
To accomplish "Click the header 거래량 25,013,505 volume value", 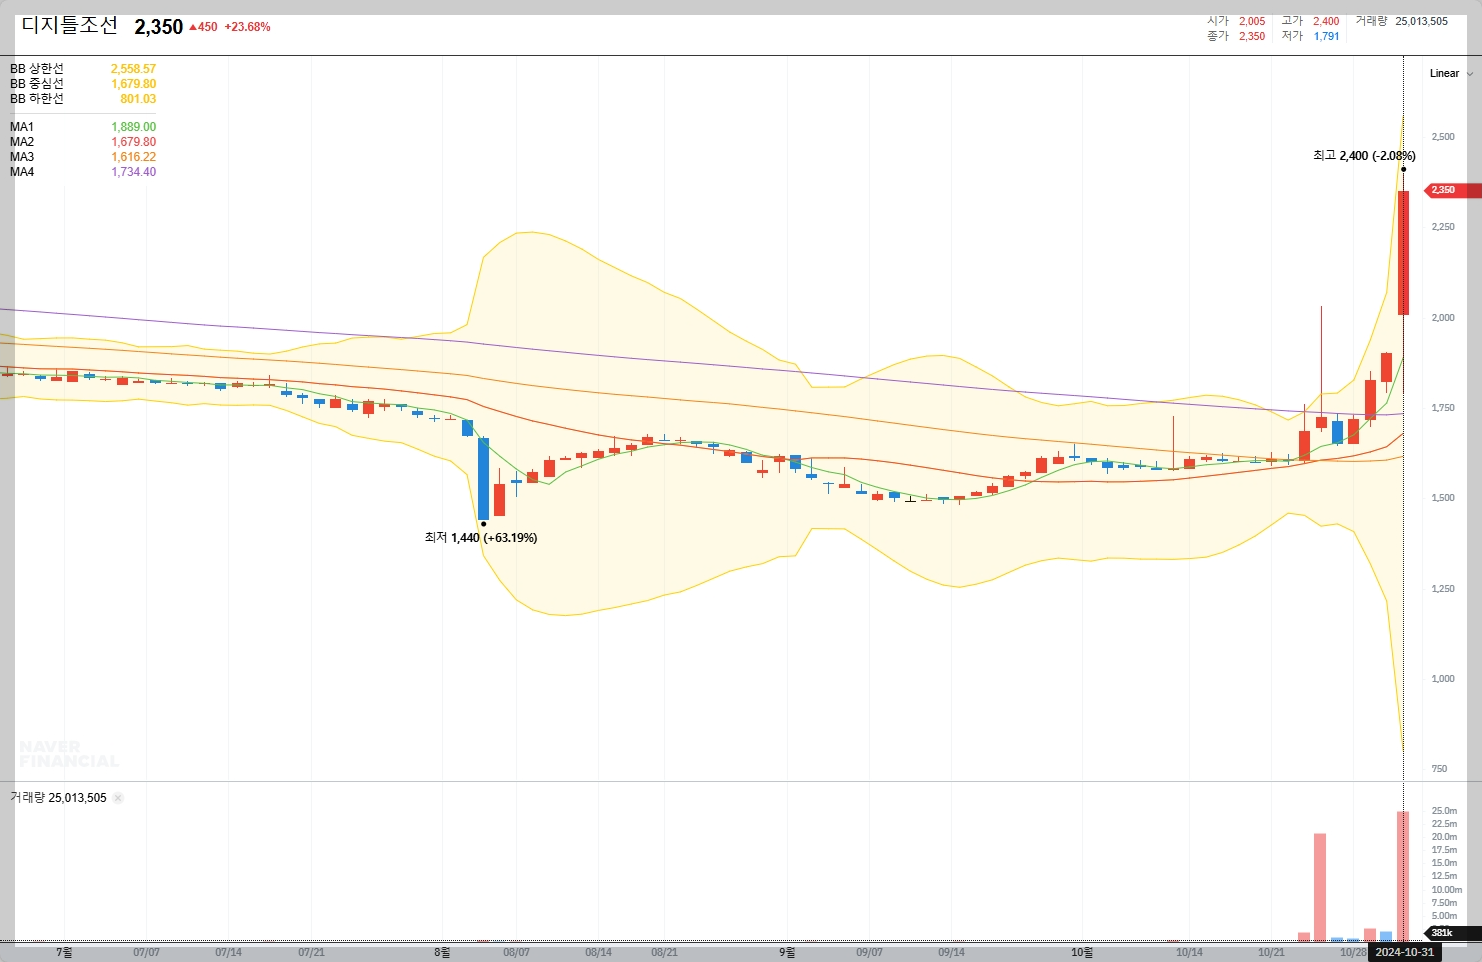I will click(1421, 21).
